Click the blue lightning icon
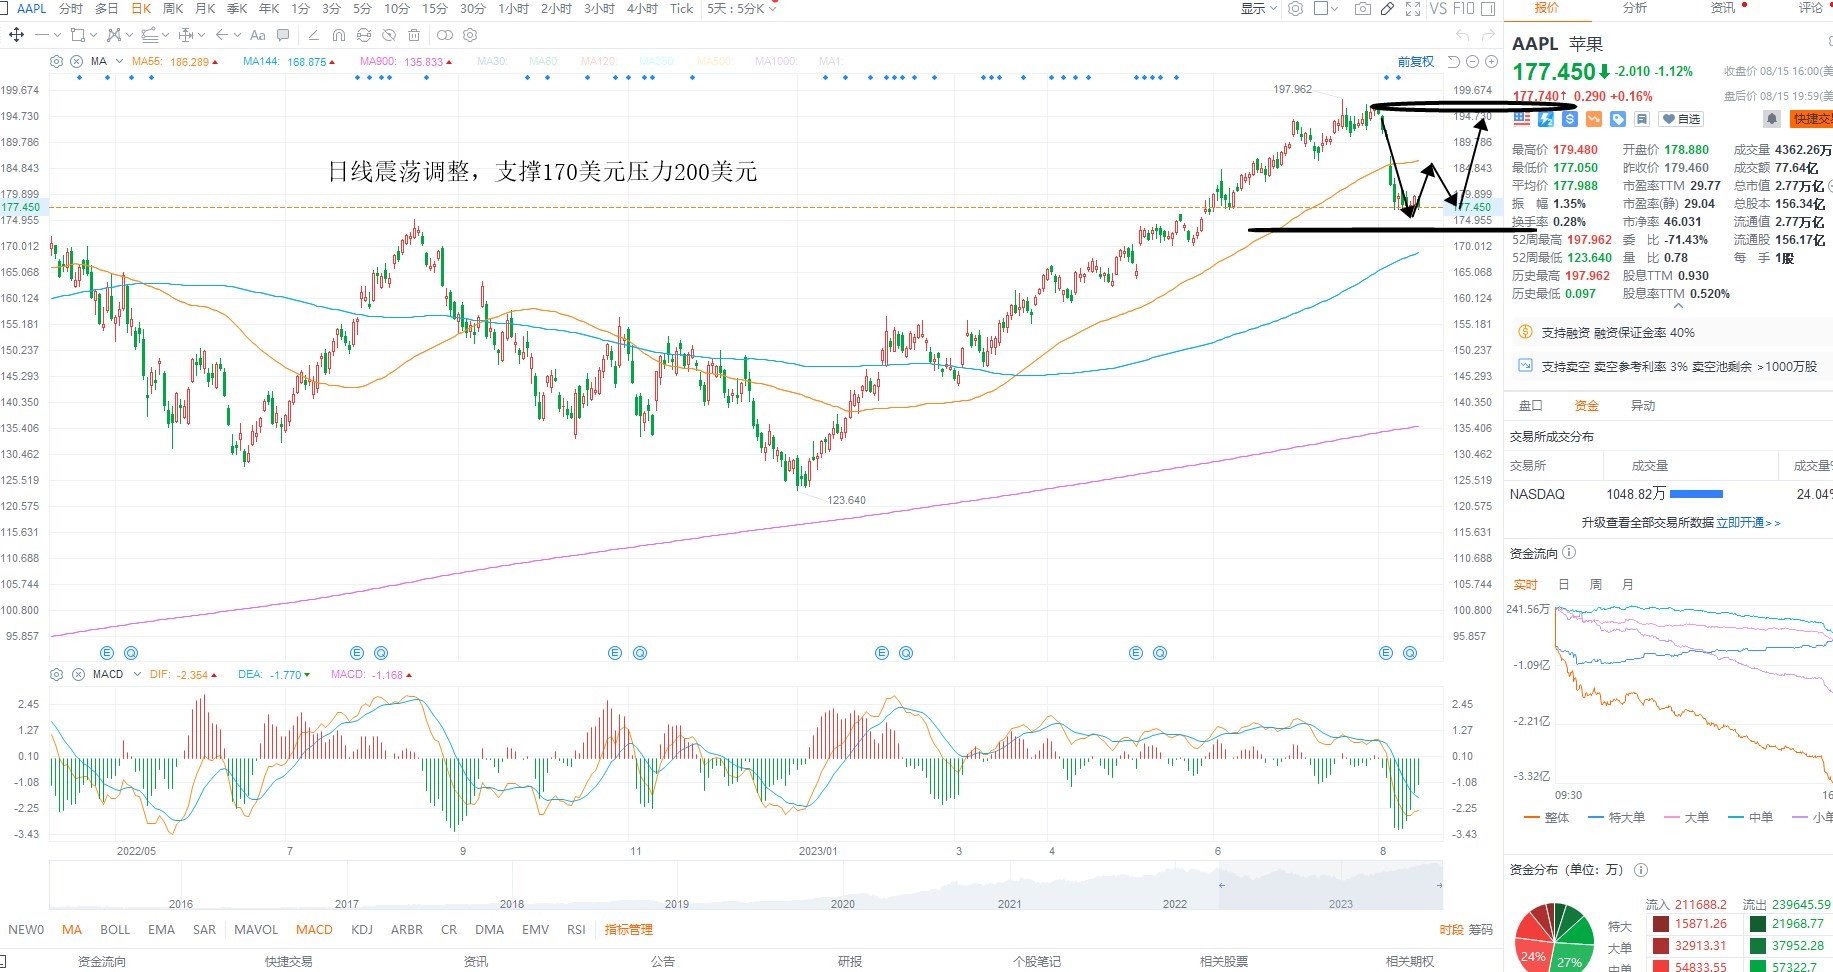 pos(1546,119)
